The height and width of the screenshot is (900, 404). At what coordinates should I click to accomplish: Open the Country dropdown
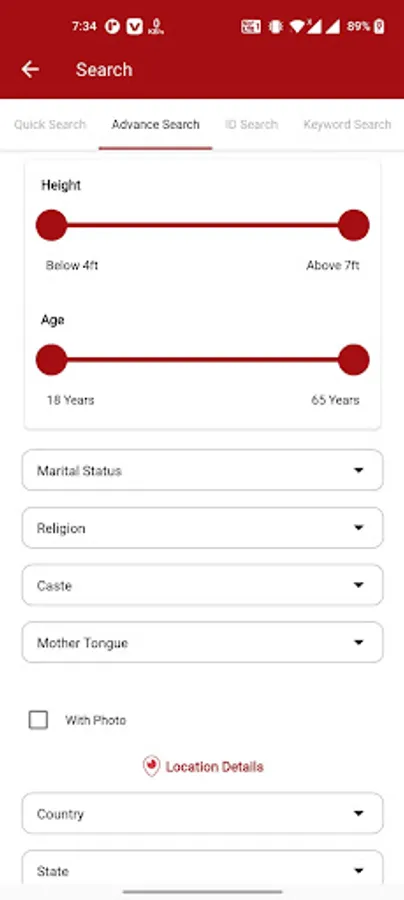pos(203,813)
